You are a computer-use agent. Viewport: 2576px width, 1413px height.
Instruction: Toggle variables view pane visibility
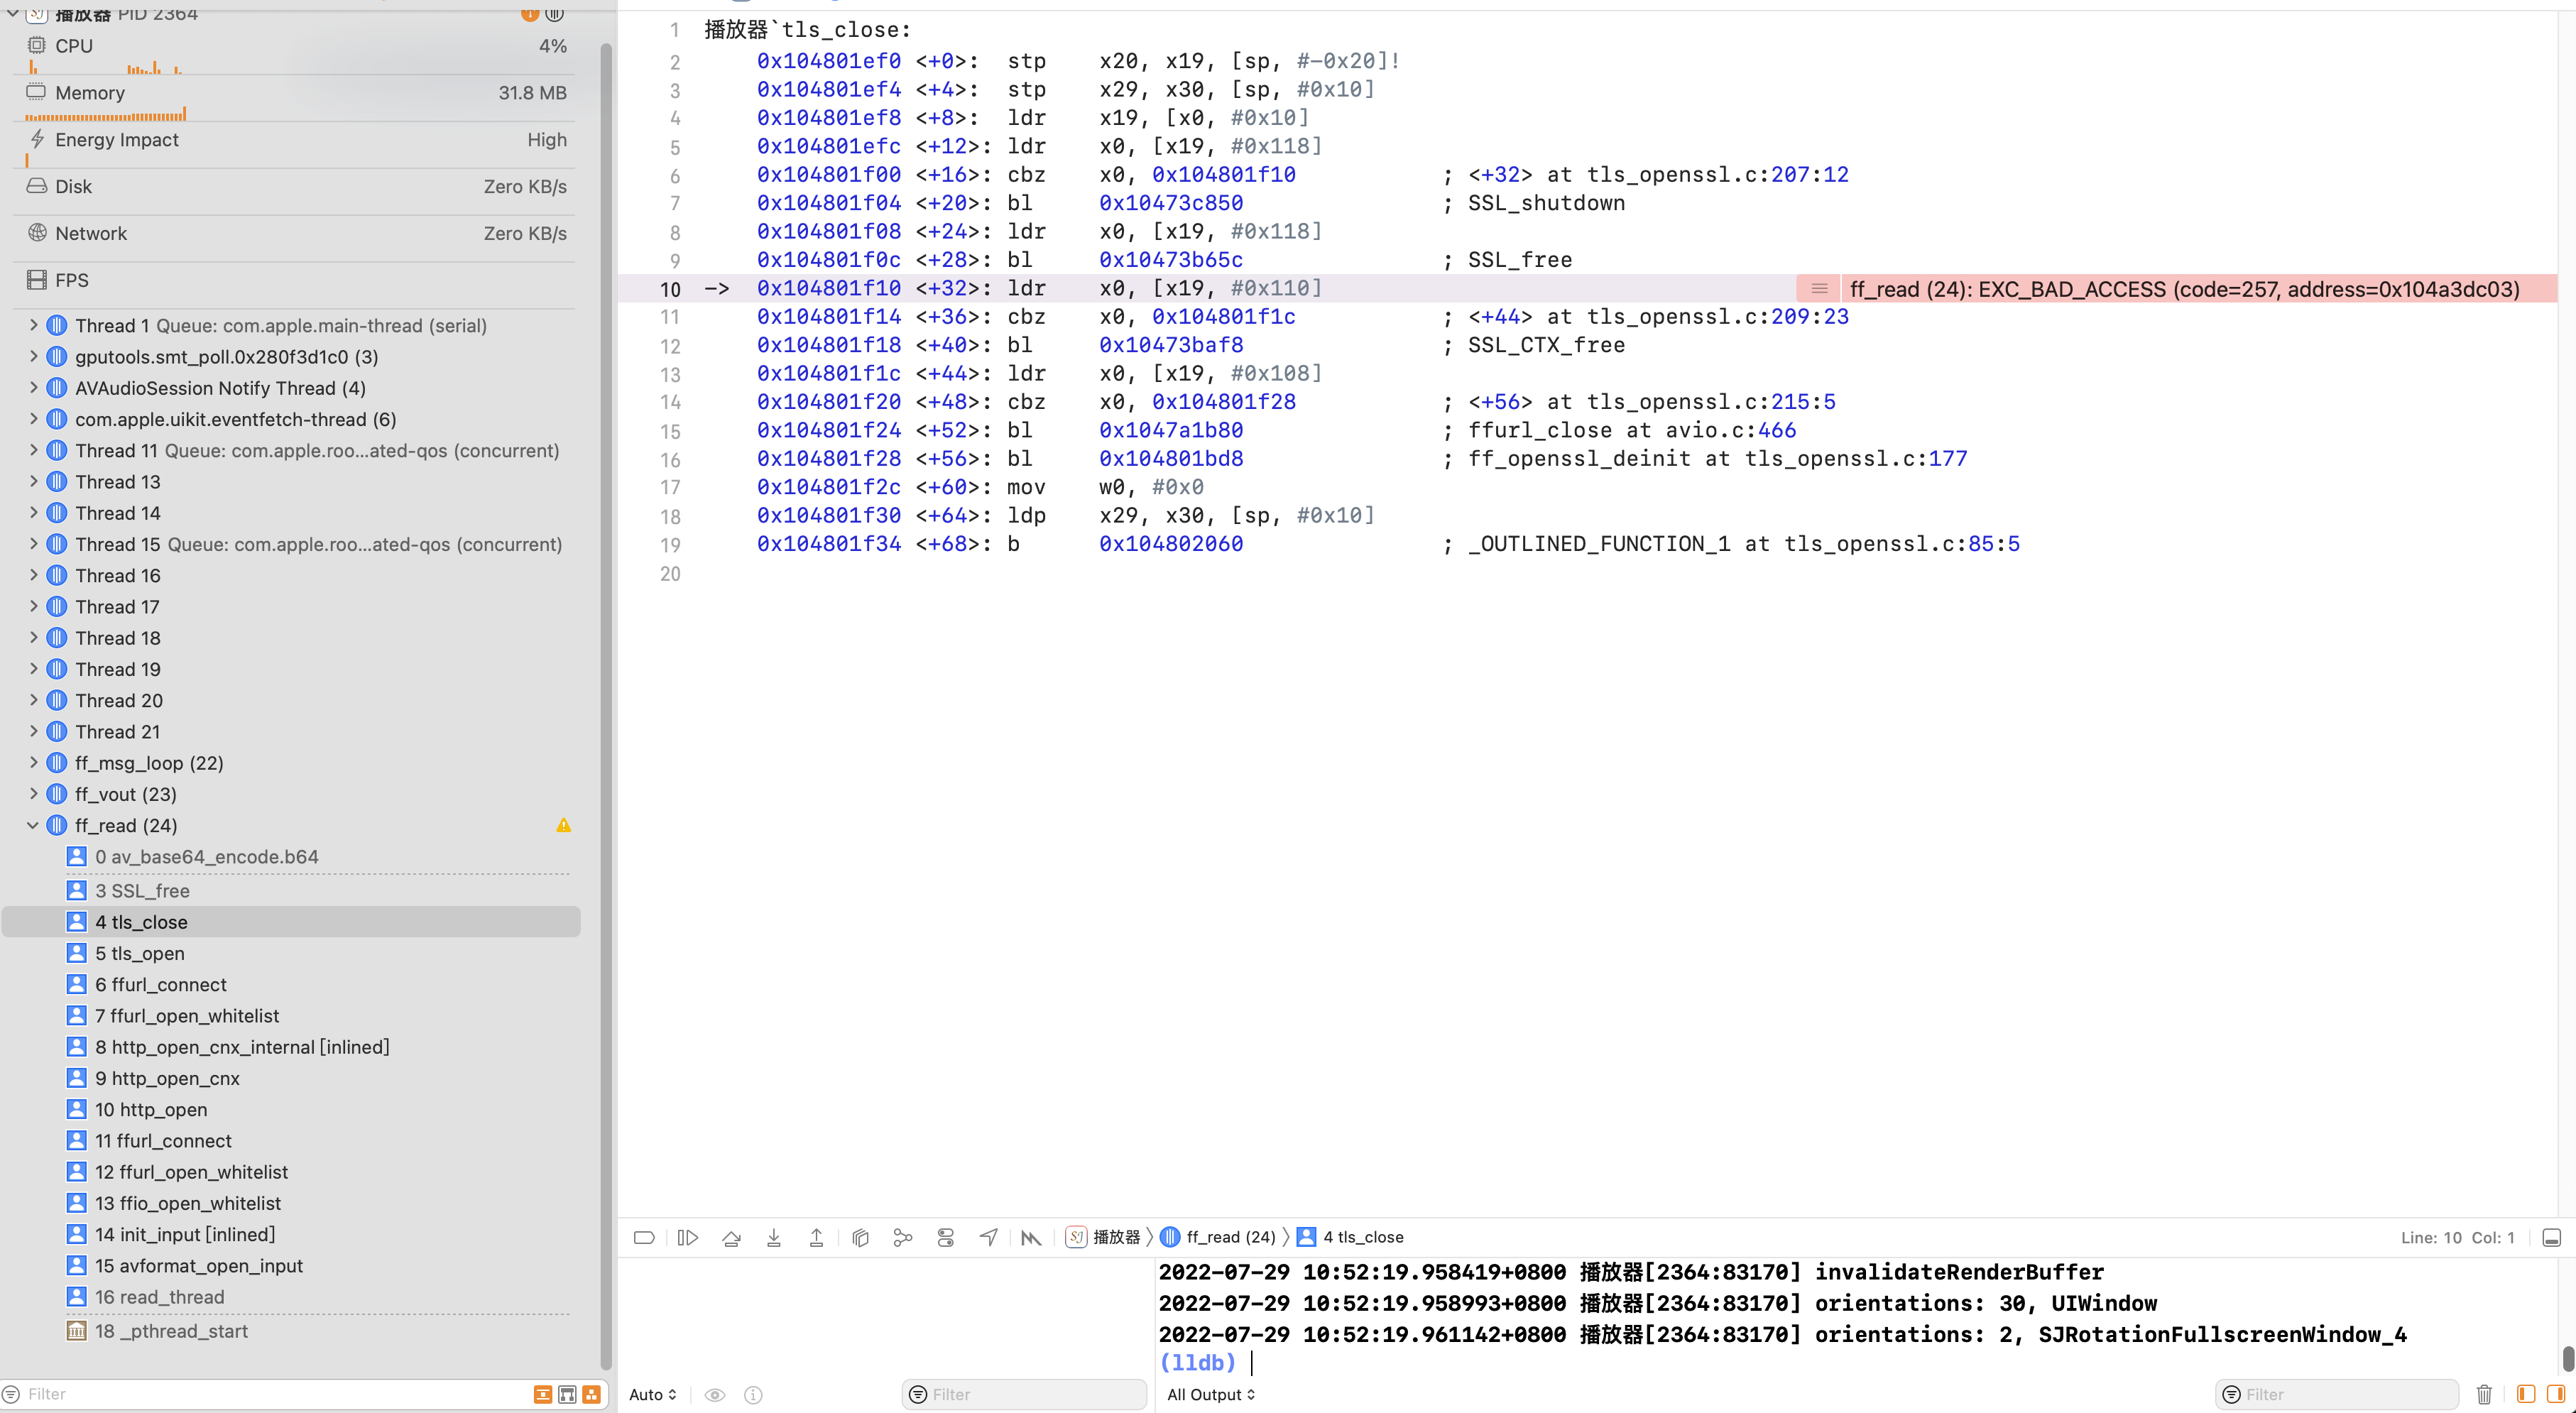(x=2526, y=1394)
